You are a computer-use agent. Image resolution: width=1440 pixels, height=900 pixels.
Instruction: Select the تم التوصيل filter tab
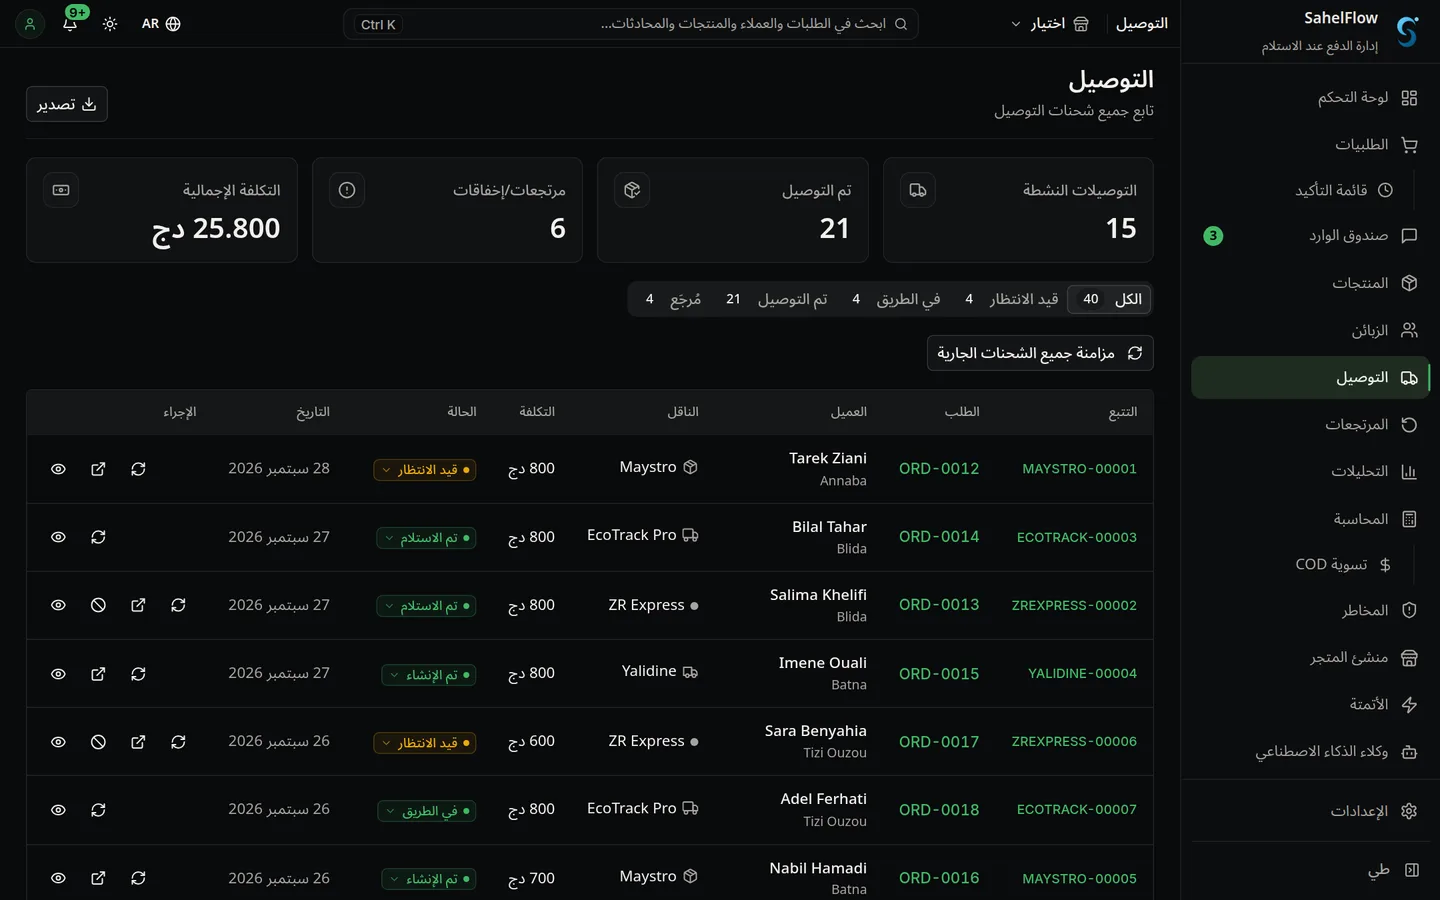click(x=777, y=299)
